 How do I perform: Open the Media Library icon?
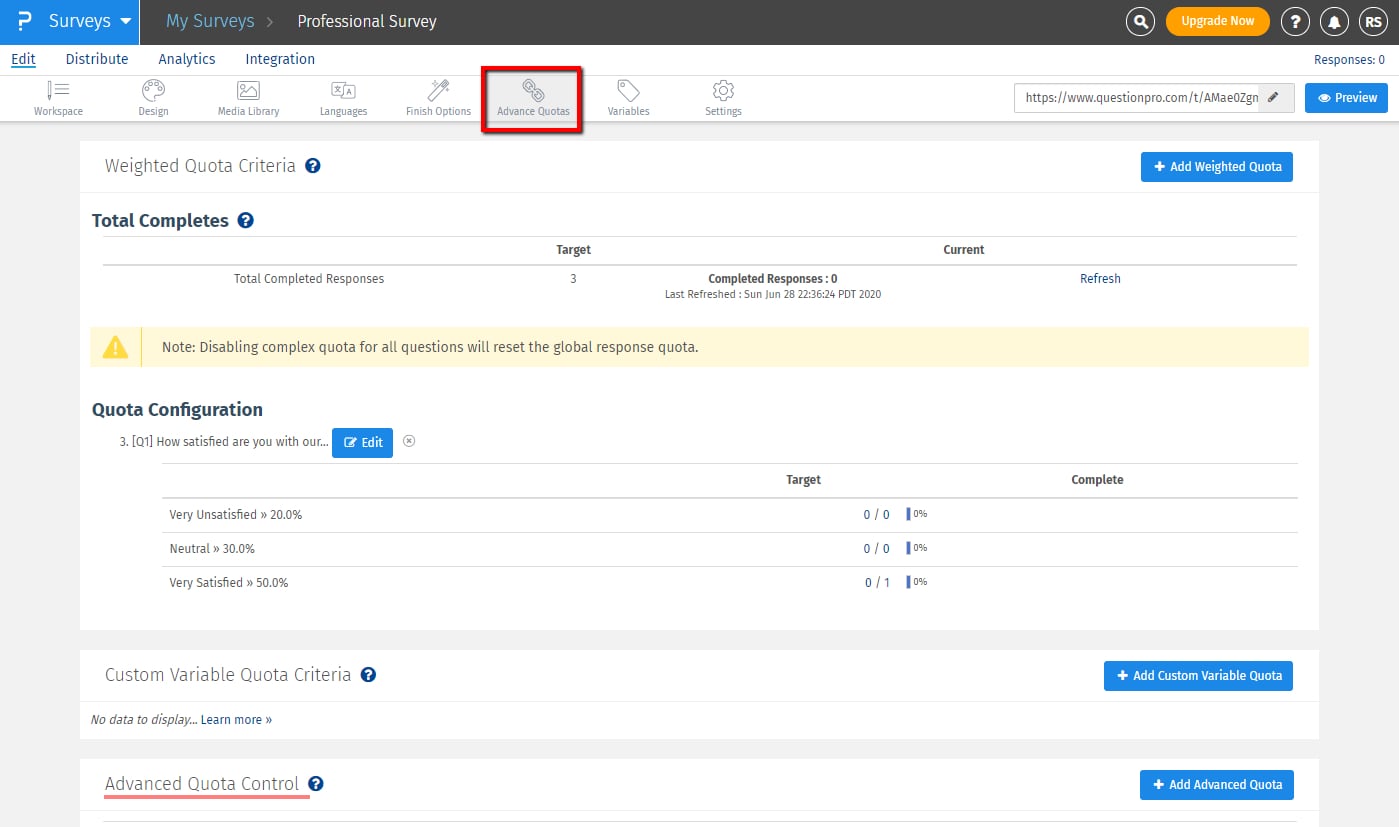pos(248,91)
